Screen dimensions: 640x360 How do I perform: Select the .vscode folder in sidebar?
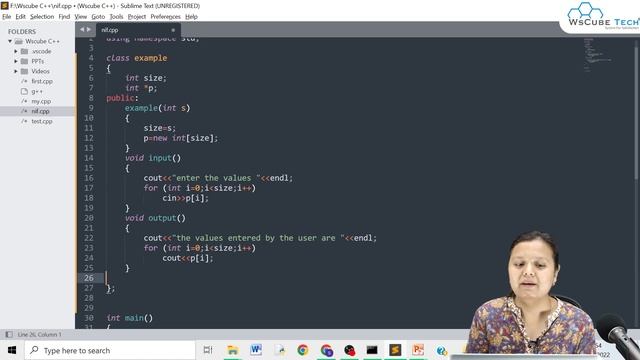41,51
